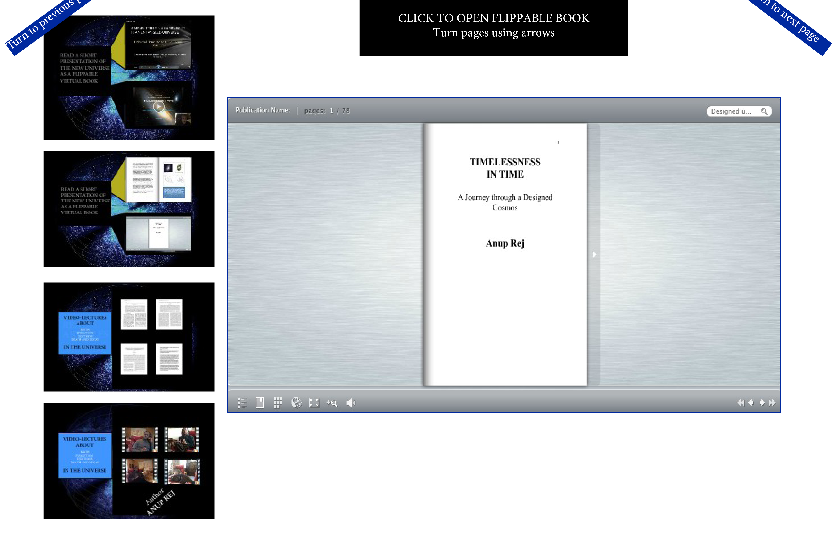840x535 pixels.
Task: Mute the page flip sound
Action: click(x=351, y=403)
